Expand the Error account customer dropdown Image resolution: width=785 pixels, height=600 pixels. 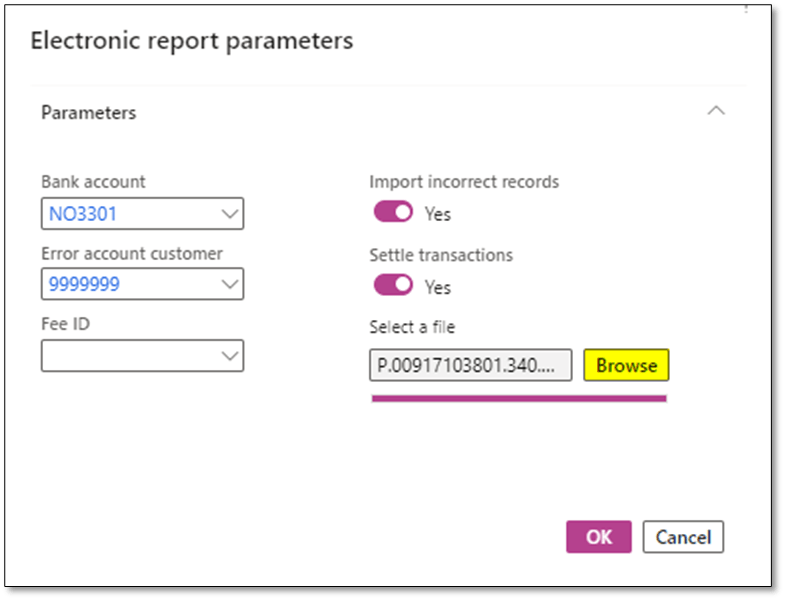229,284
